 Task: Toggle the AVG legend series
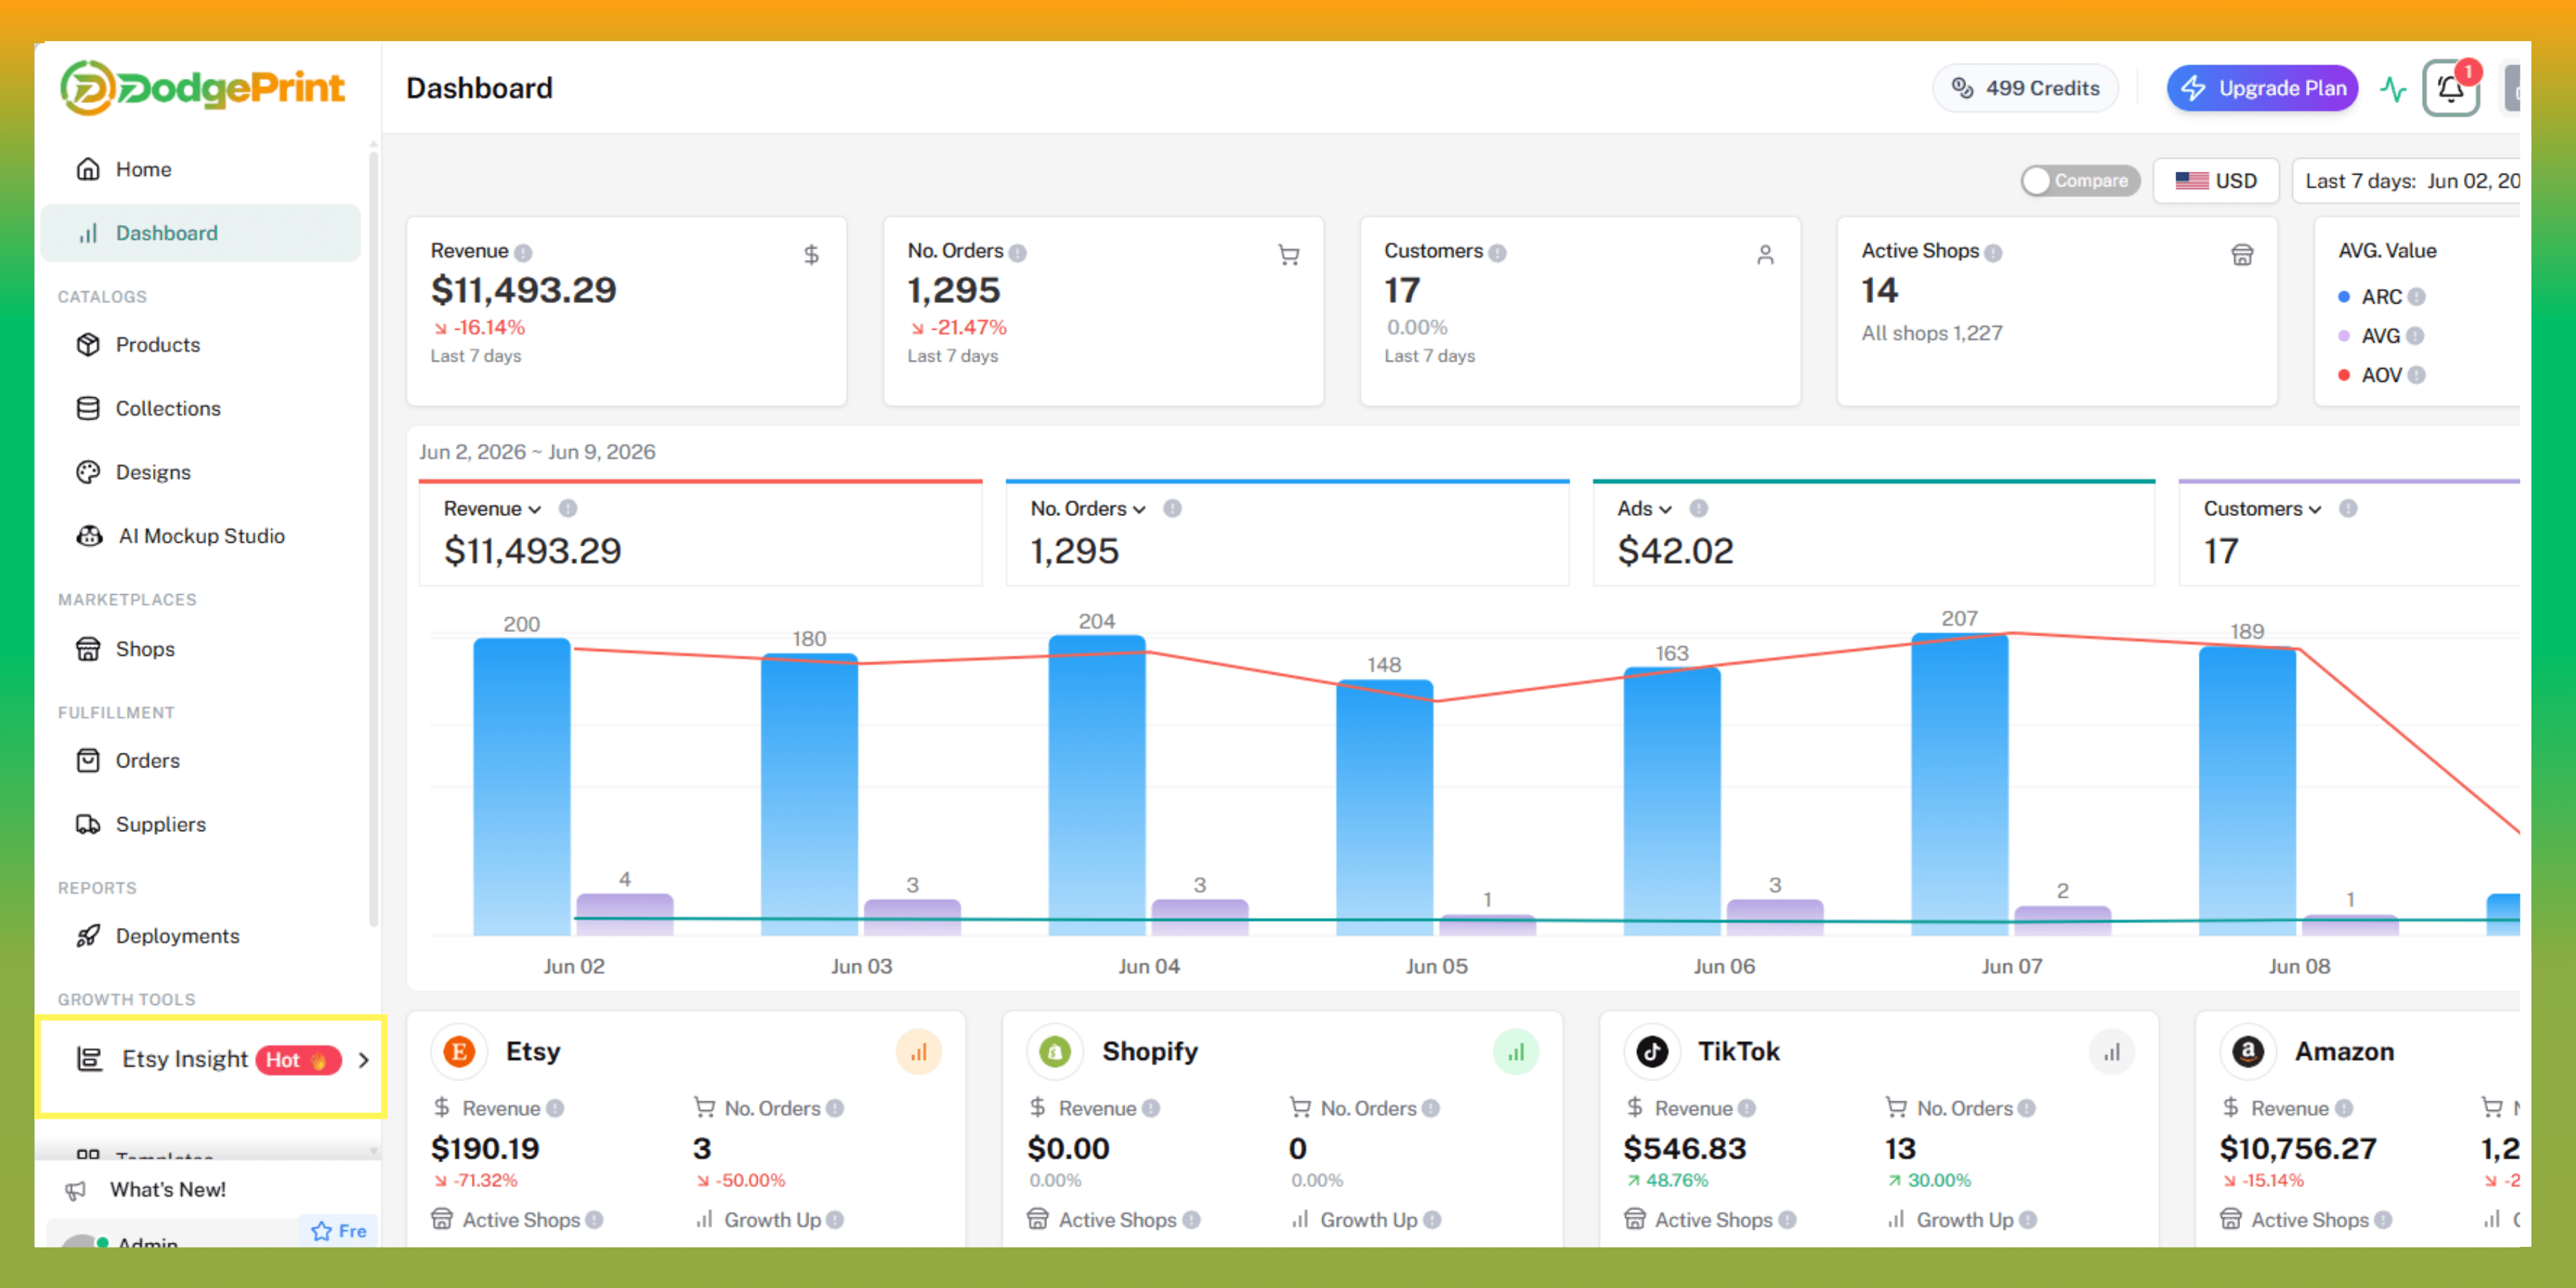pos(2371,336)
